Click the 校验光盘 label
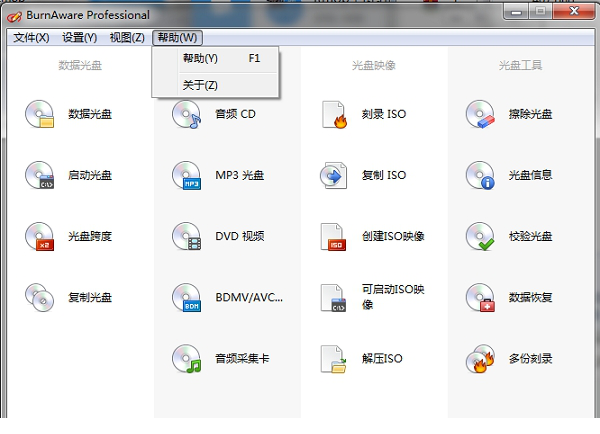 coord(530,236)
